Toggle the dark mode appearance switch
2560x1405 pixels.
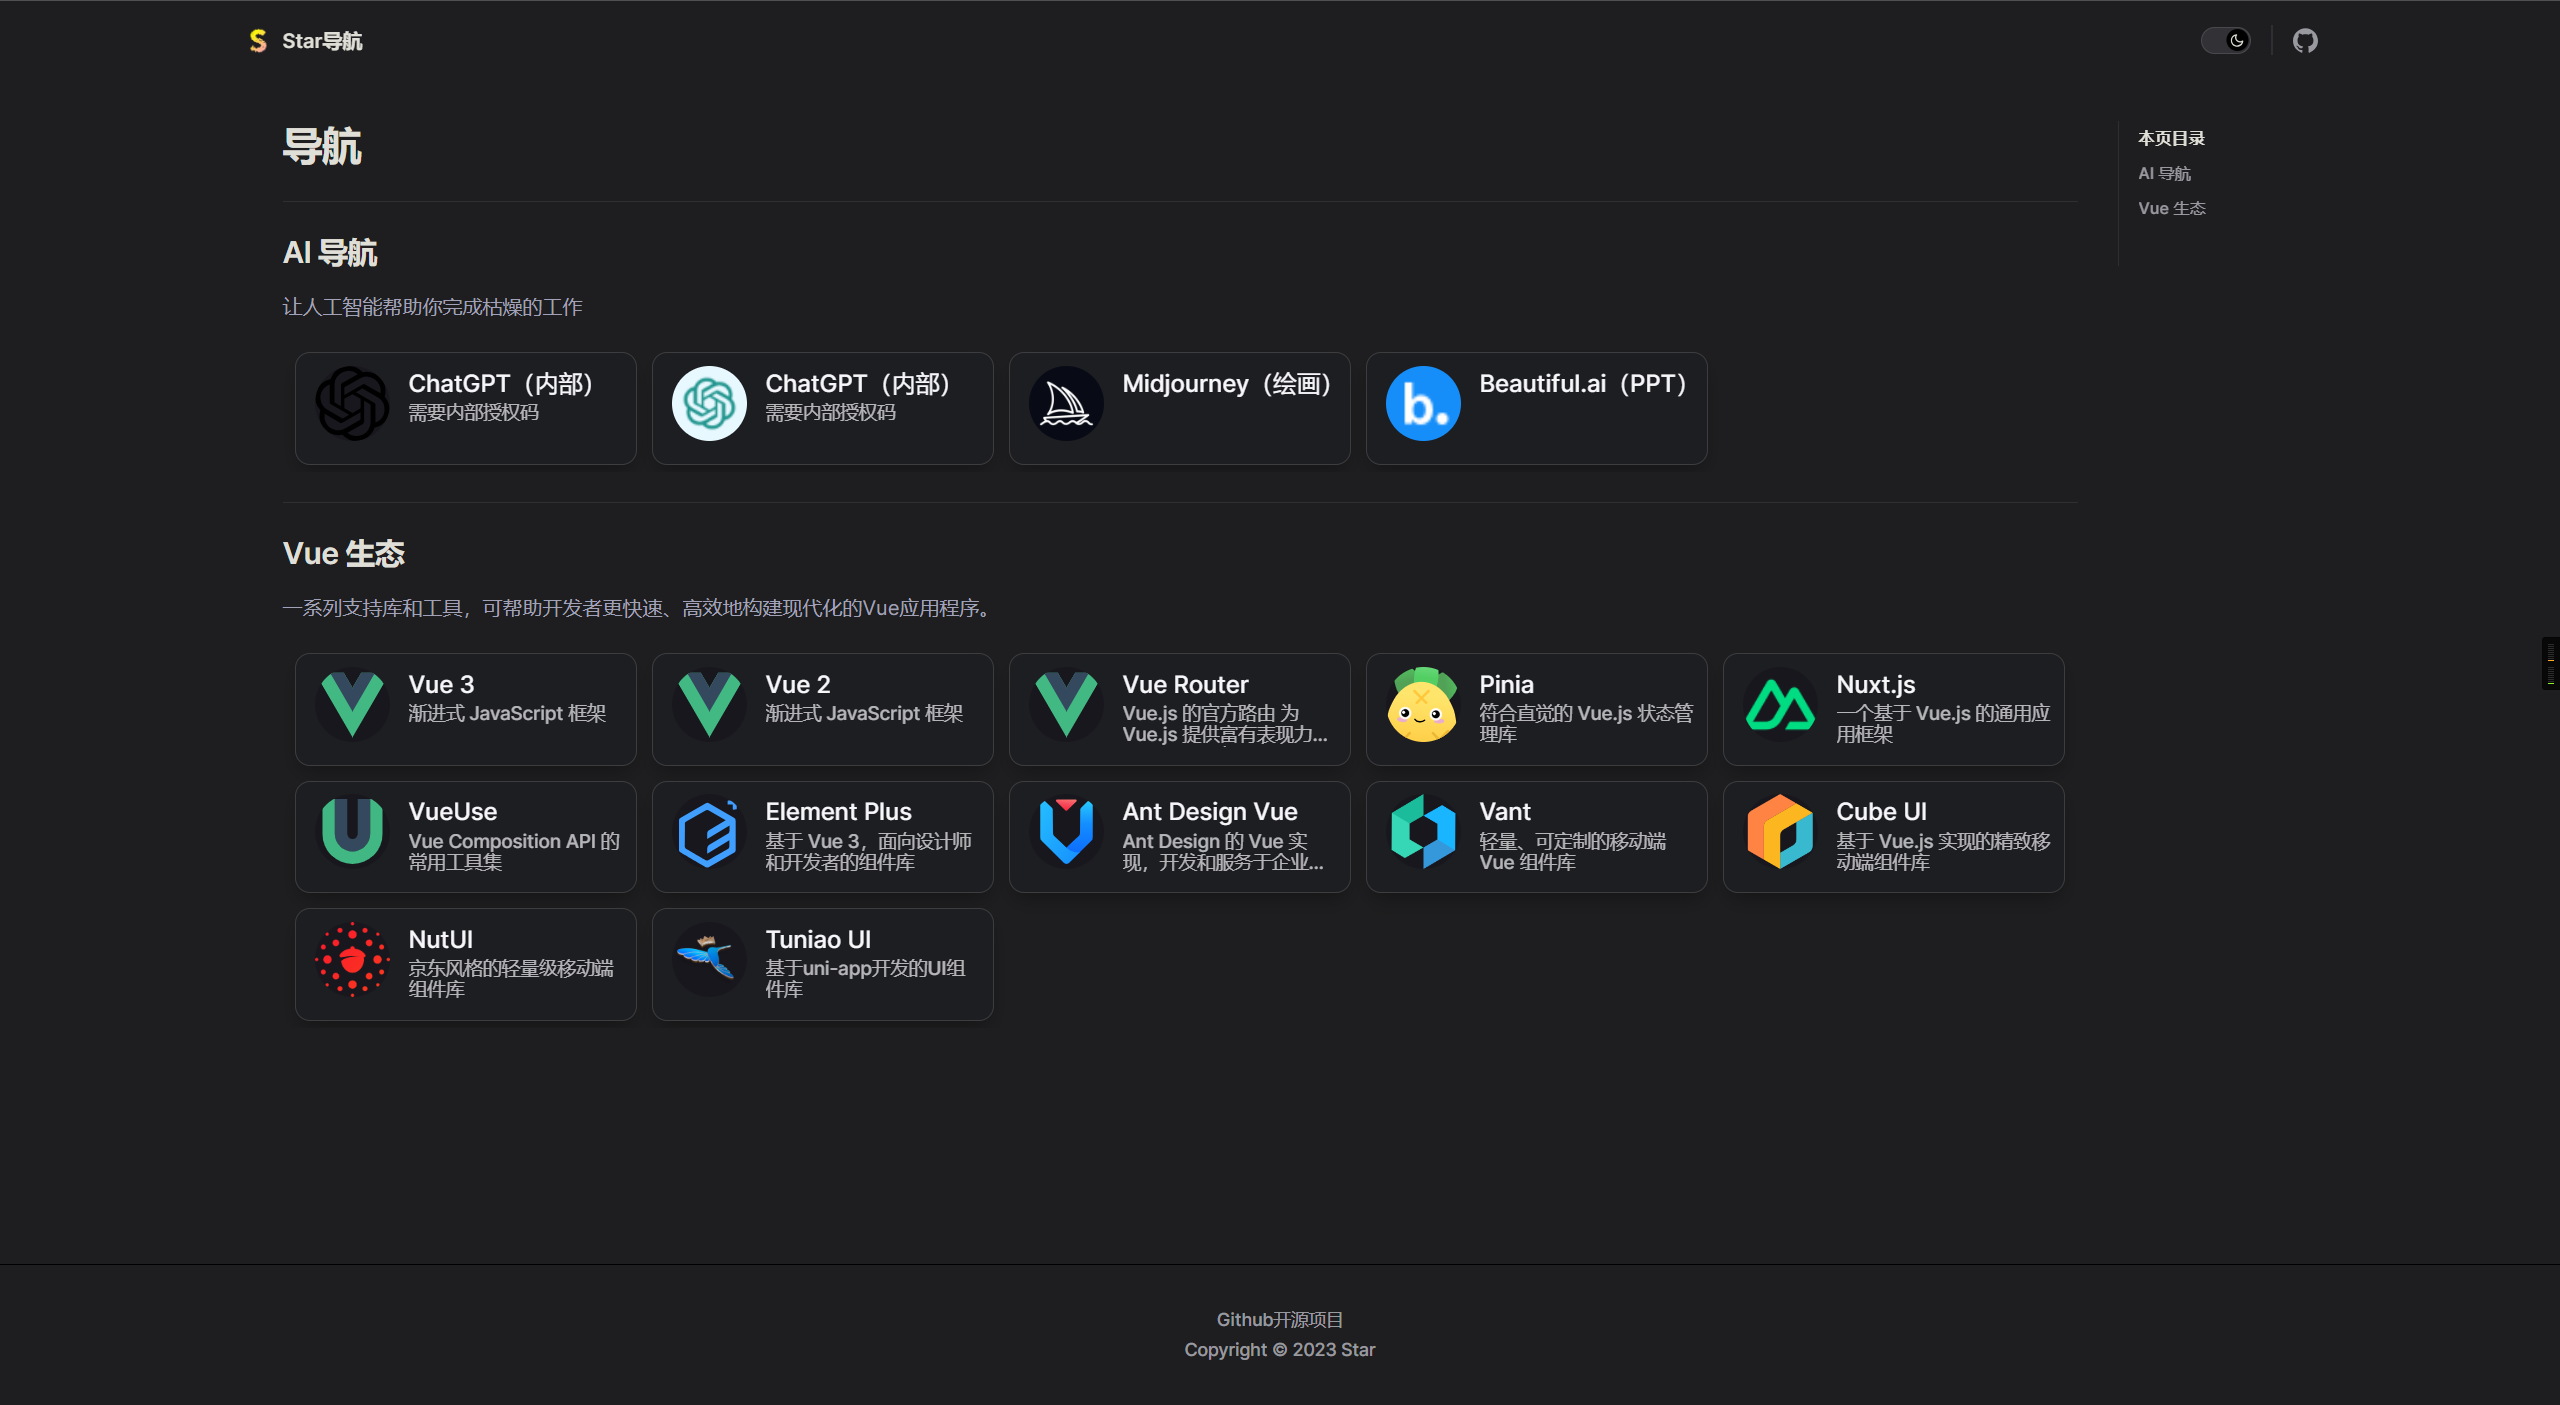tap(2225, 41)
